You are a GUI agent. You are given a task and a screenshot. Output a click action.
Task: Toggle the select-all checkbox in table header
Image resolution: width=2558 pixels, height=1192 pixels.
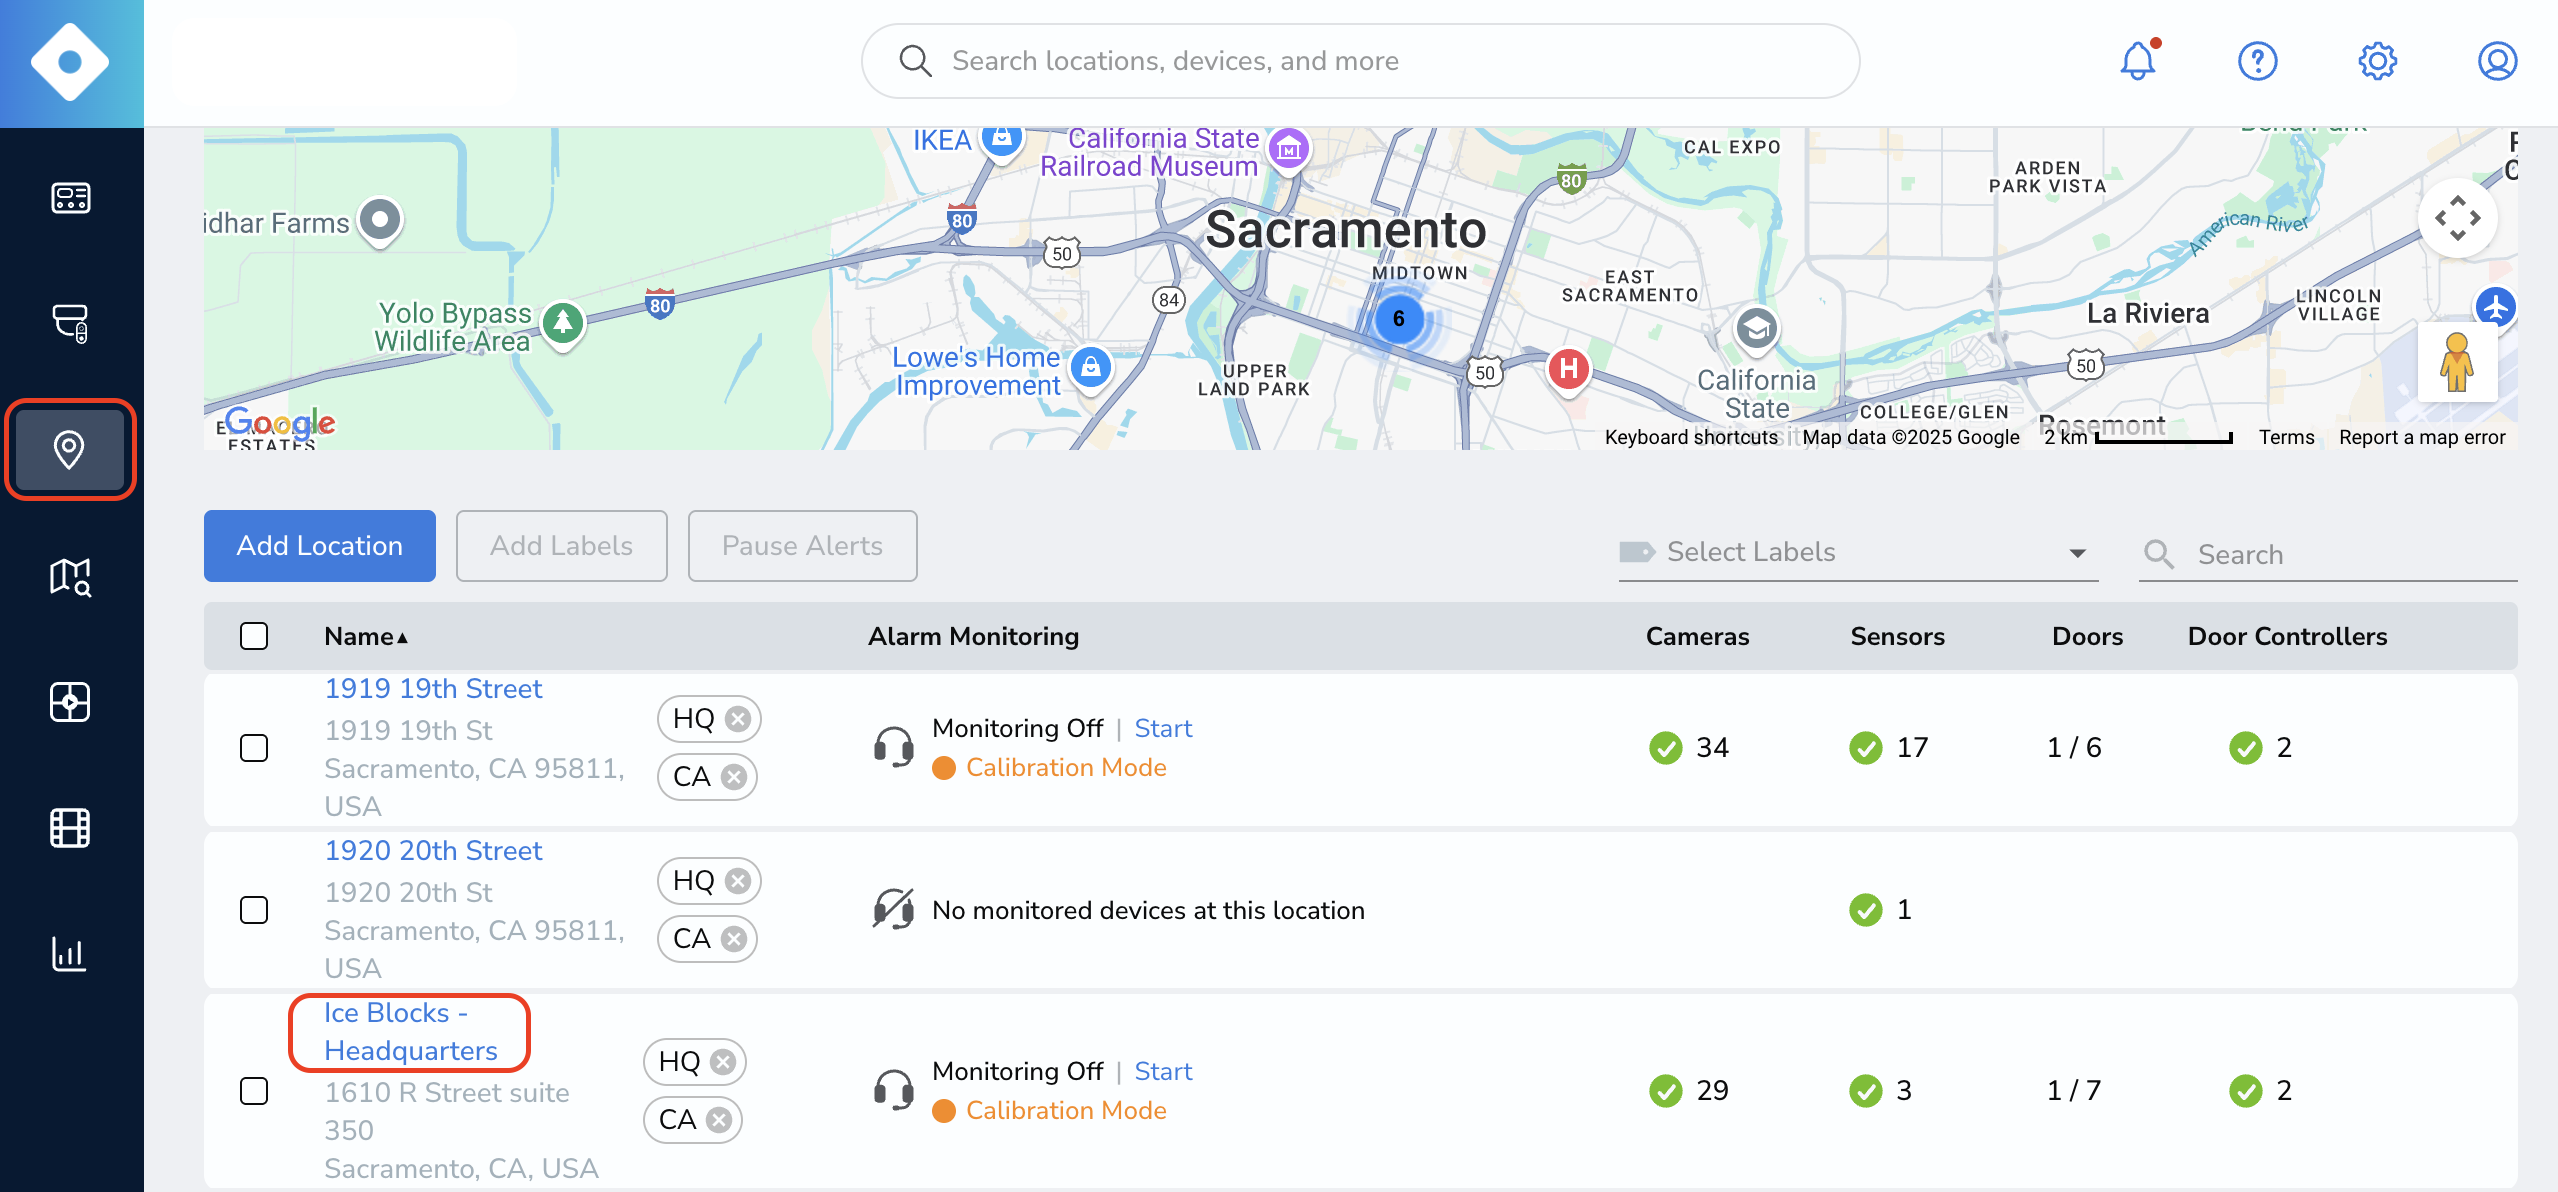tap(254, 636)
